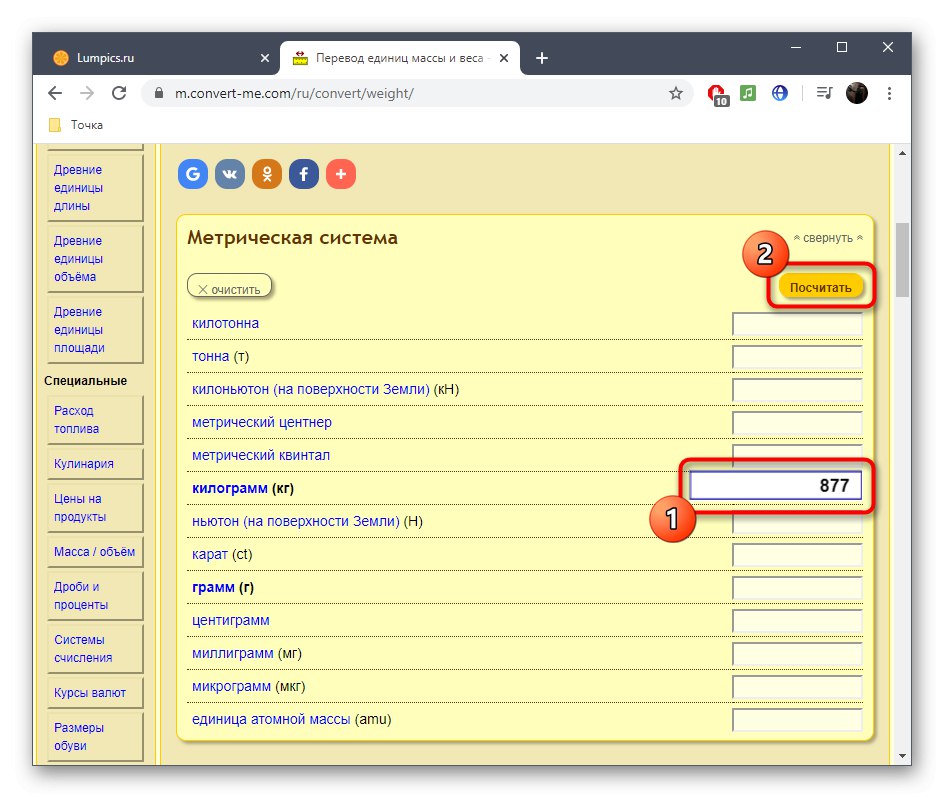Open the media control playlist icon
The width and height of the screenshot is (944, 798).
pos(824,93)
